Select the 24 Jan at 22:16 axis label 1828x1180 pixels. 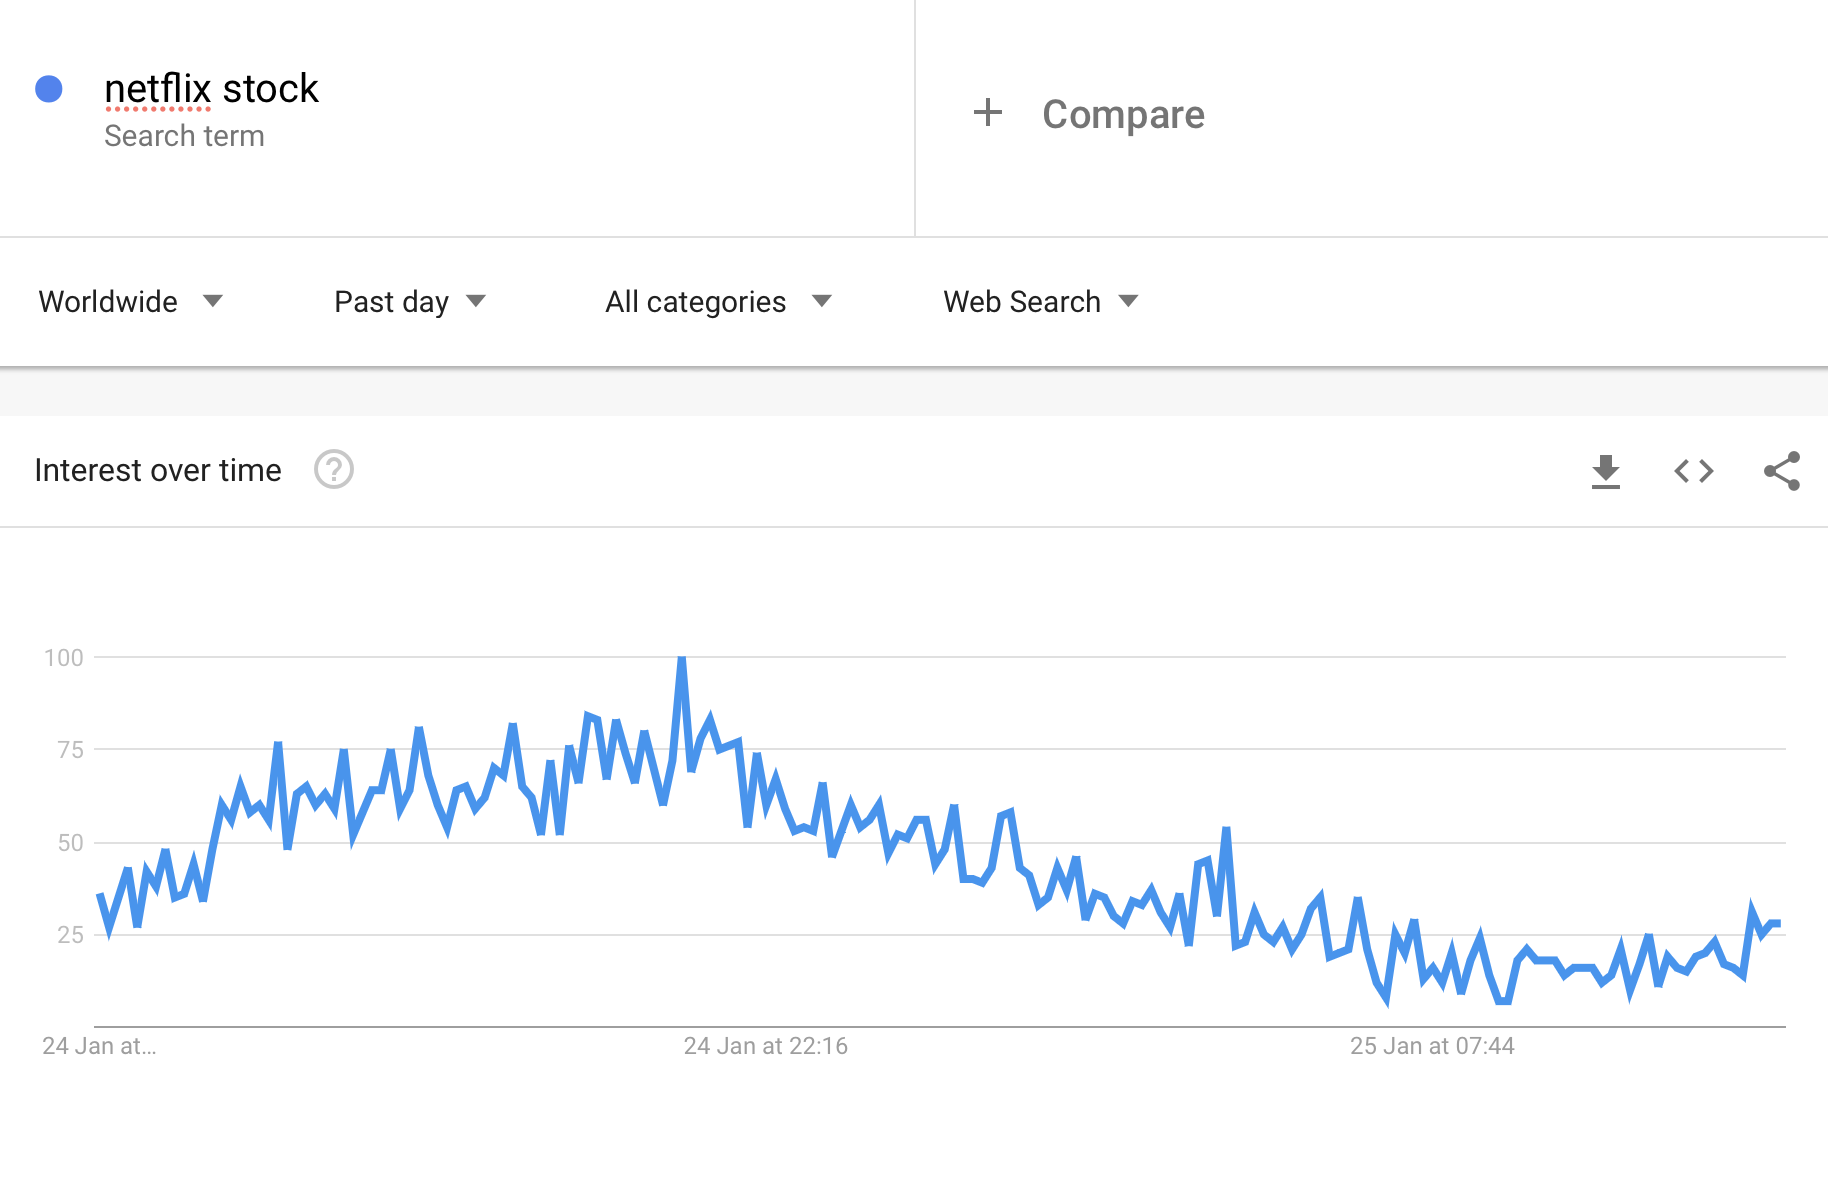pyautogui.click(x=765, y=1046)
